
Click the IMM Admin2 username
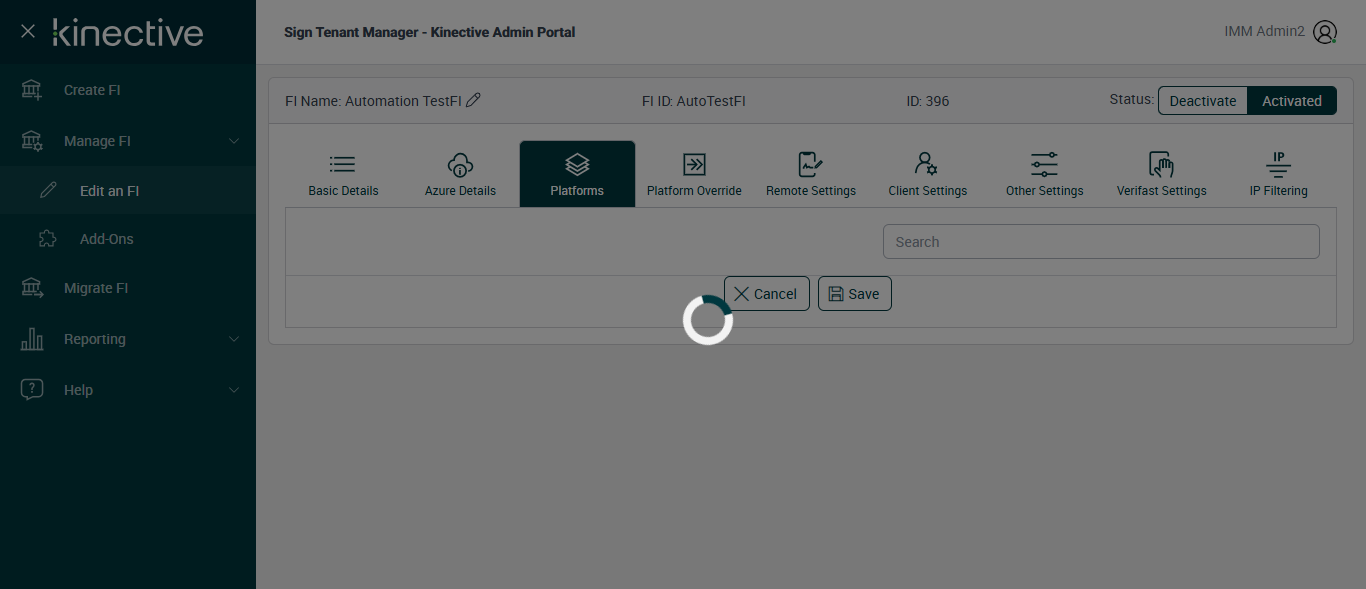pyautogui.click(x=1264, y=32)
